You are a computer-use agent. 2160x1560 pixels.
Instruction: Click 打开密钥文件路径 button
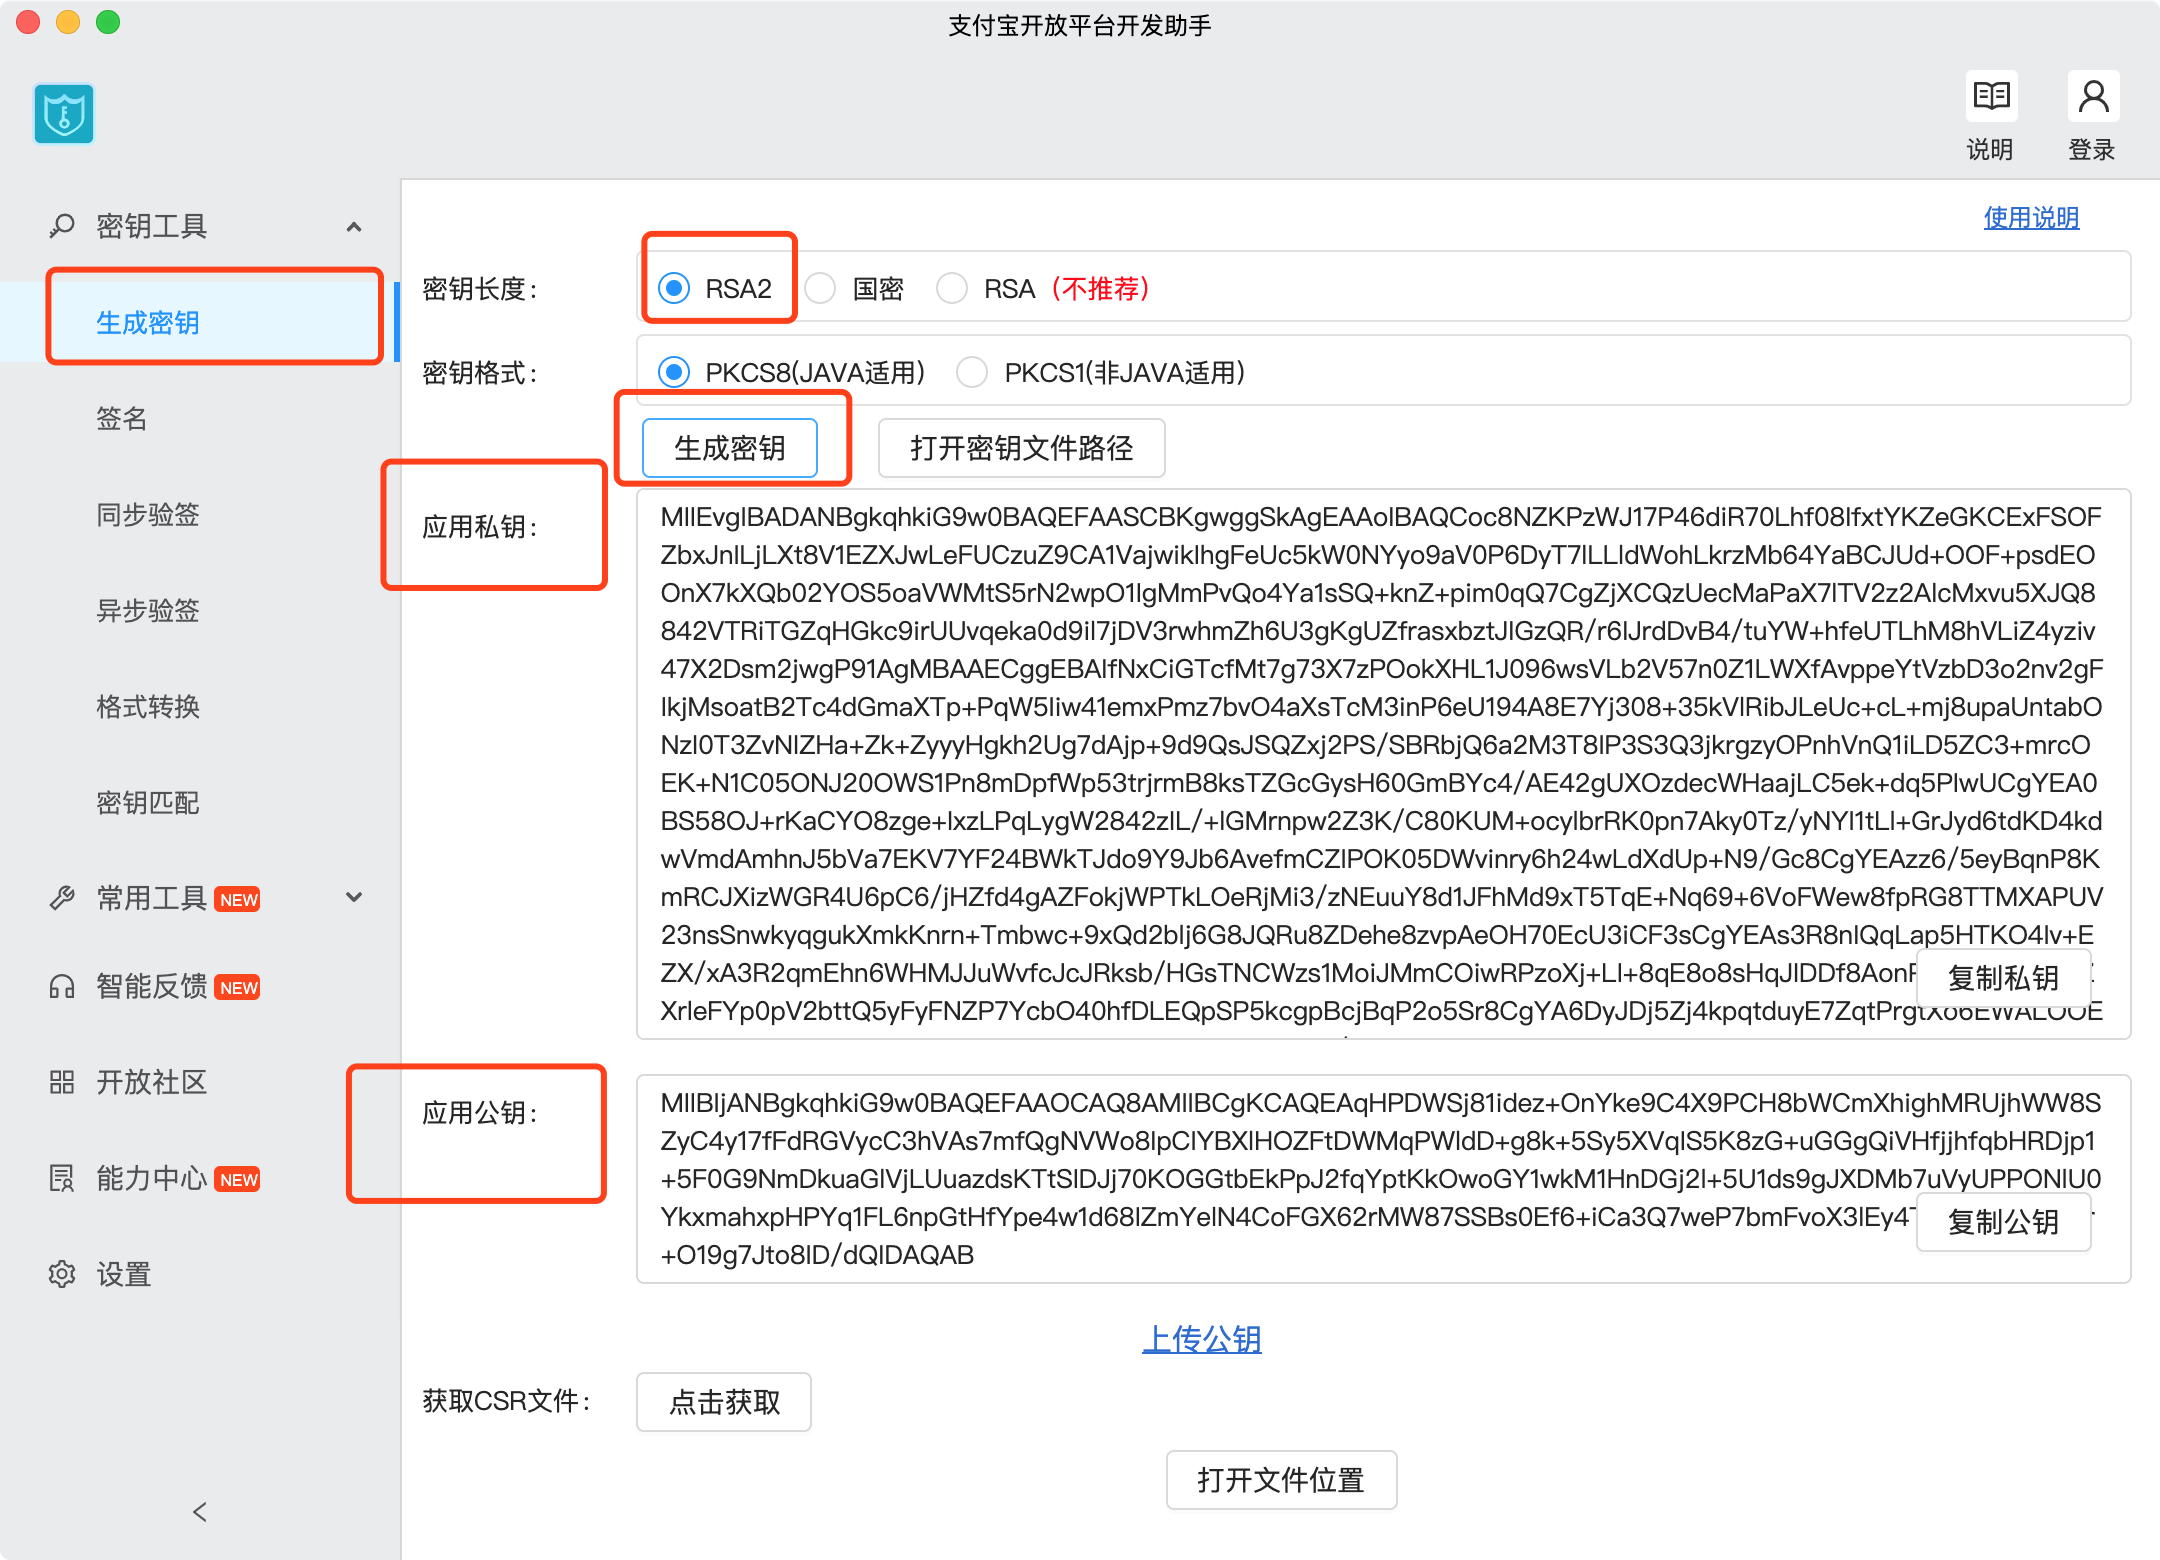click(x=1022, y=448)
